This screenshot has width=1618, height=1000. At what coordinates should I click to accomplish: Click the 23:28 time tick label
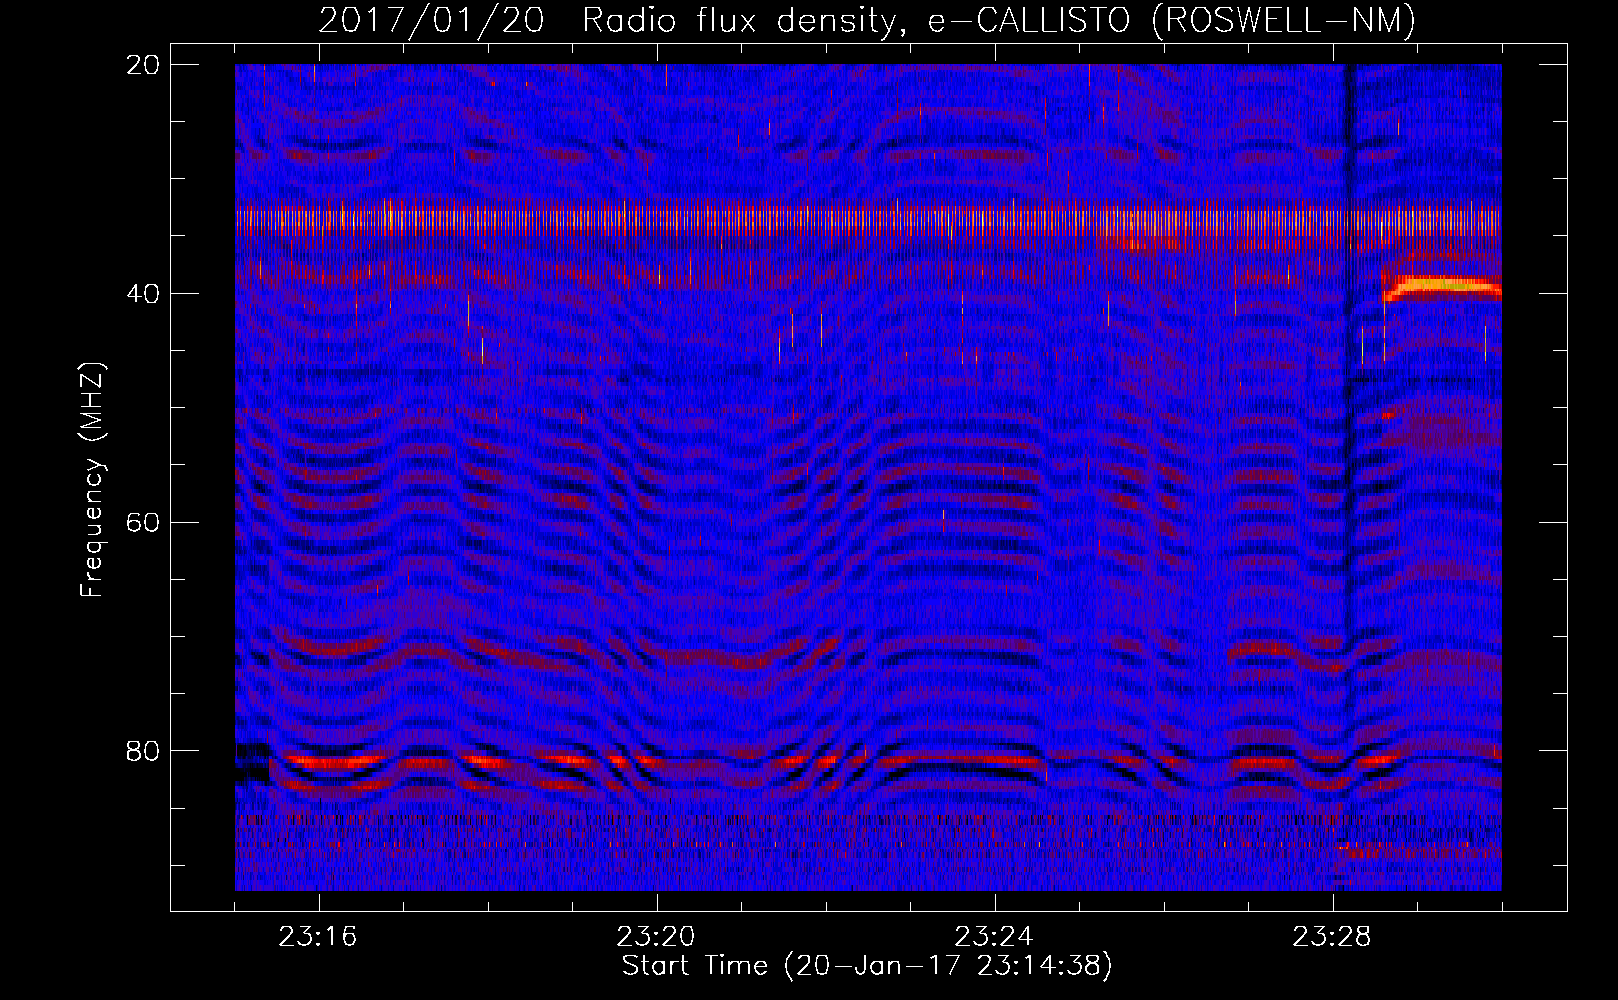coord(1332,937)
